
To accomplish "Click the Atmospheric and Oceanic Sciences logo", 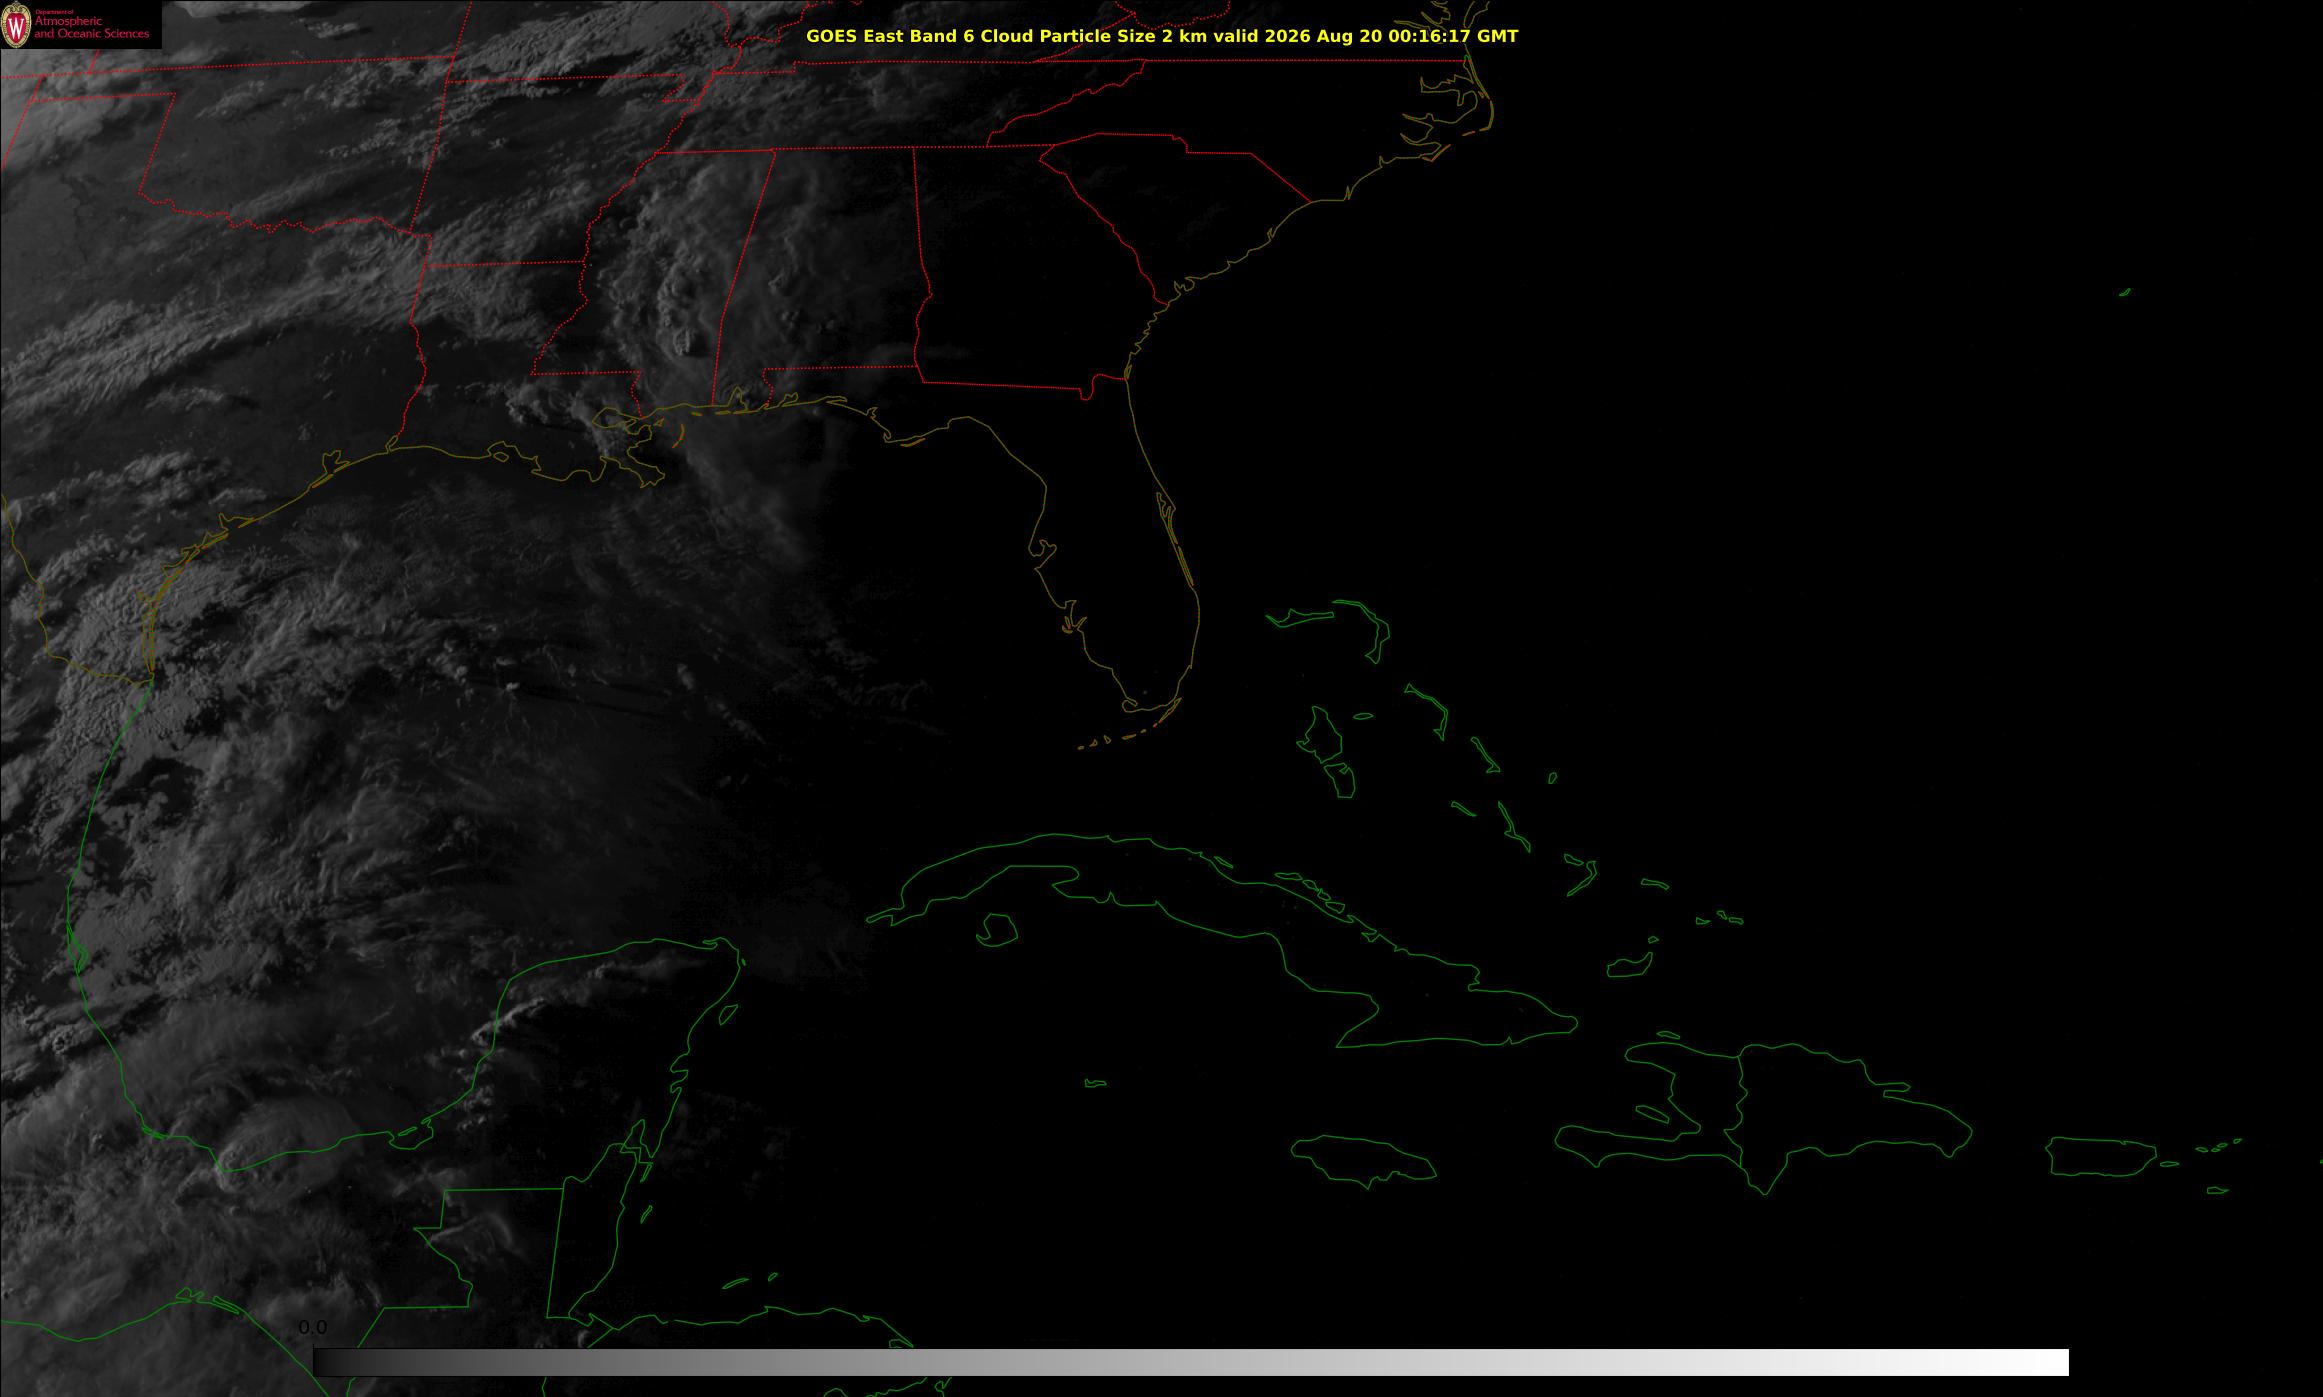I will point(80,25).
